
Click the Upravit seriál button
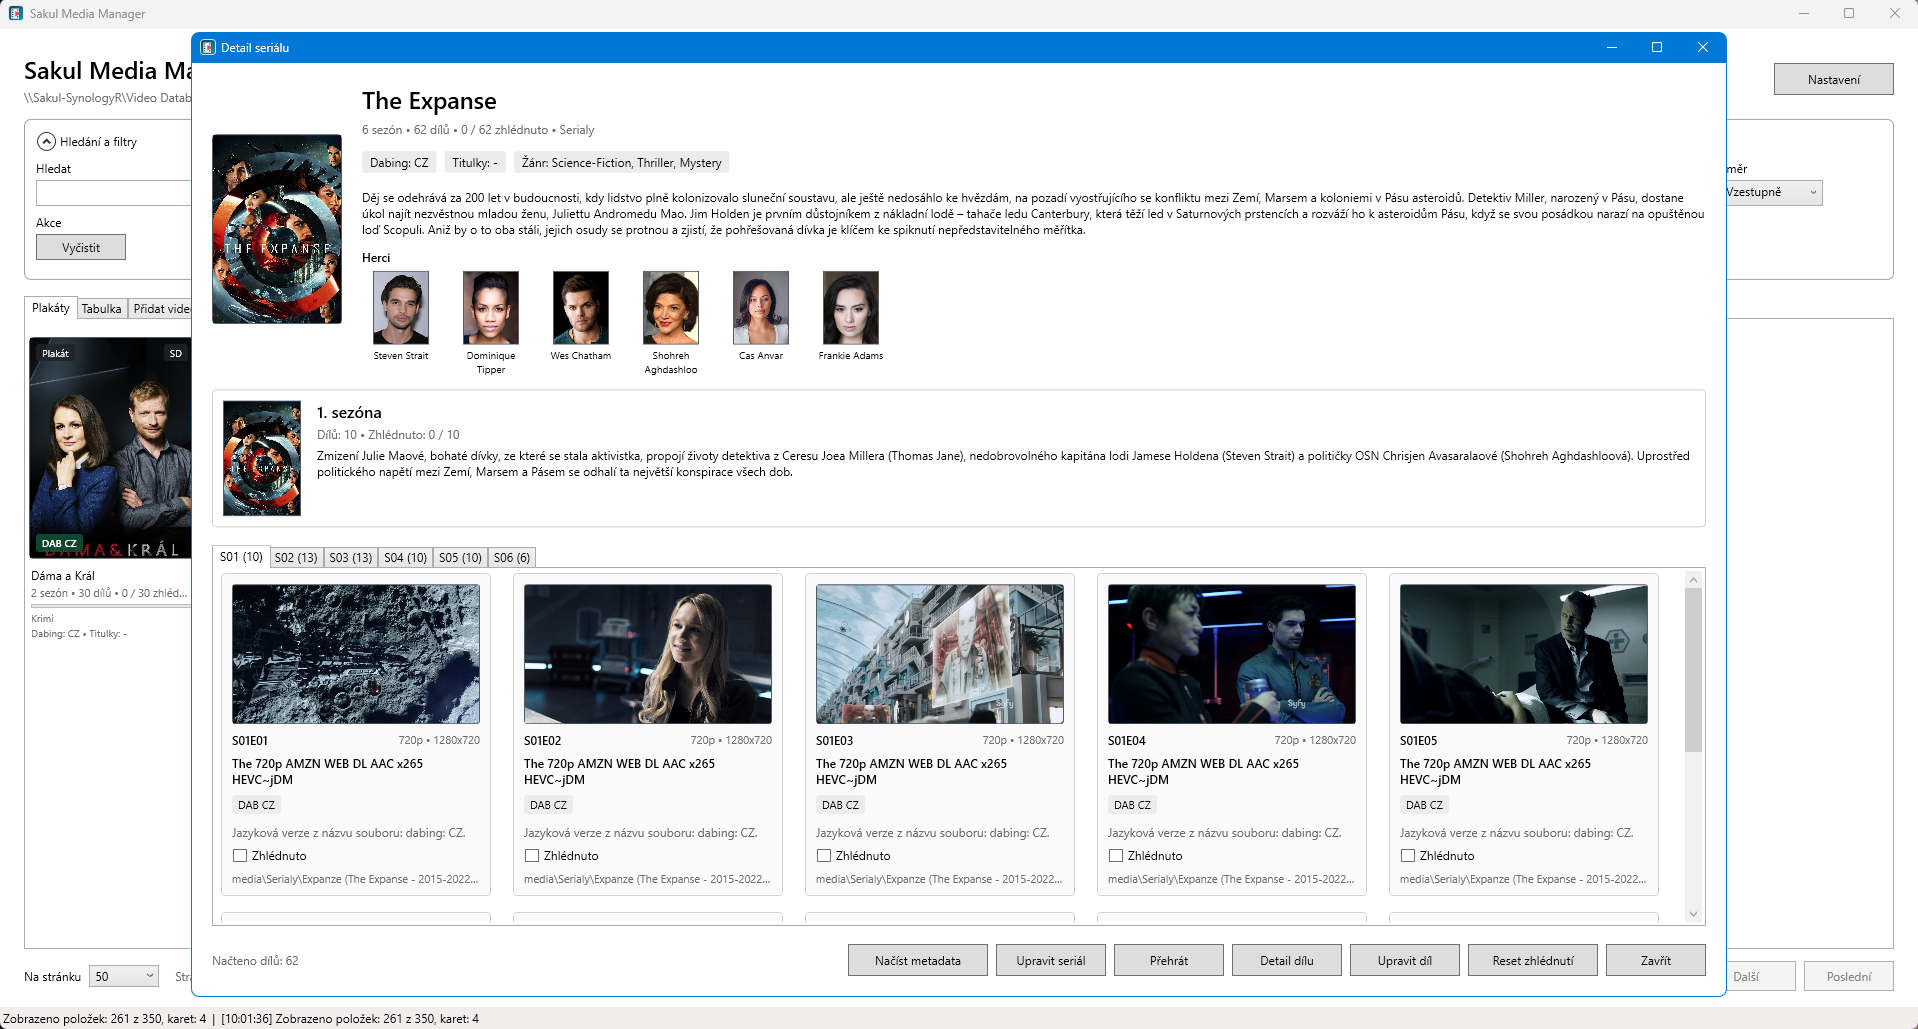(1051, 961)
